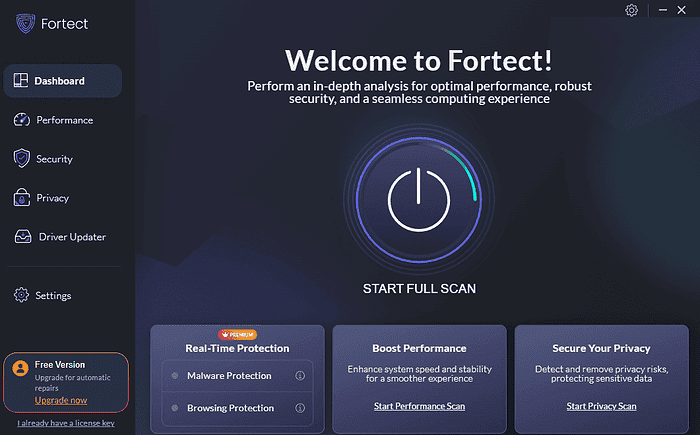The image size is (700, 435).
Task: Show info for Browsing Protection
Action: tap(300, 408)
